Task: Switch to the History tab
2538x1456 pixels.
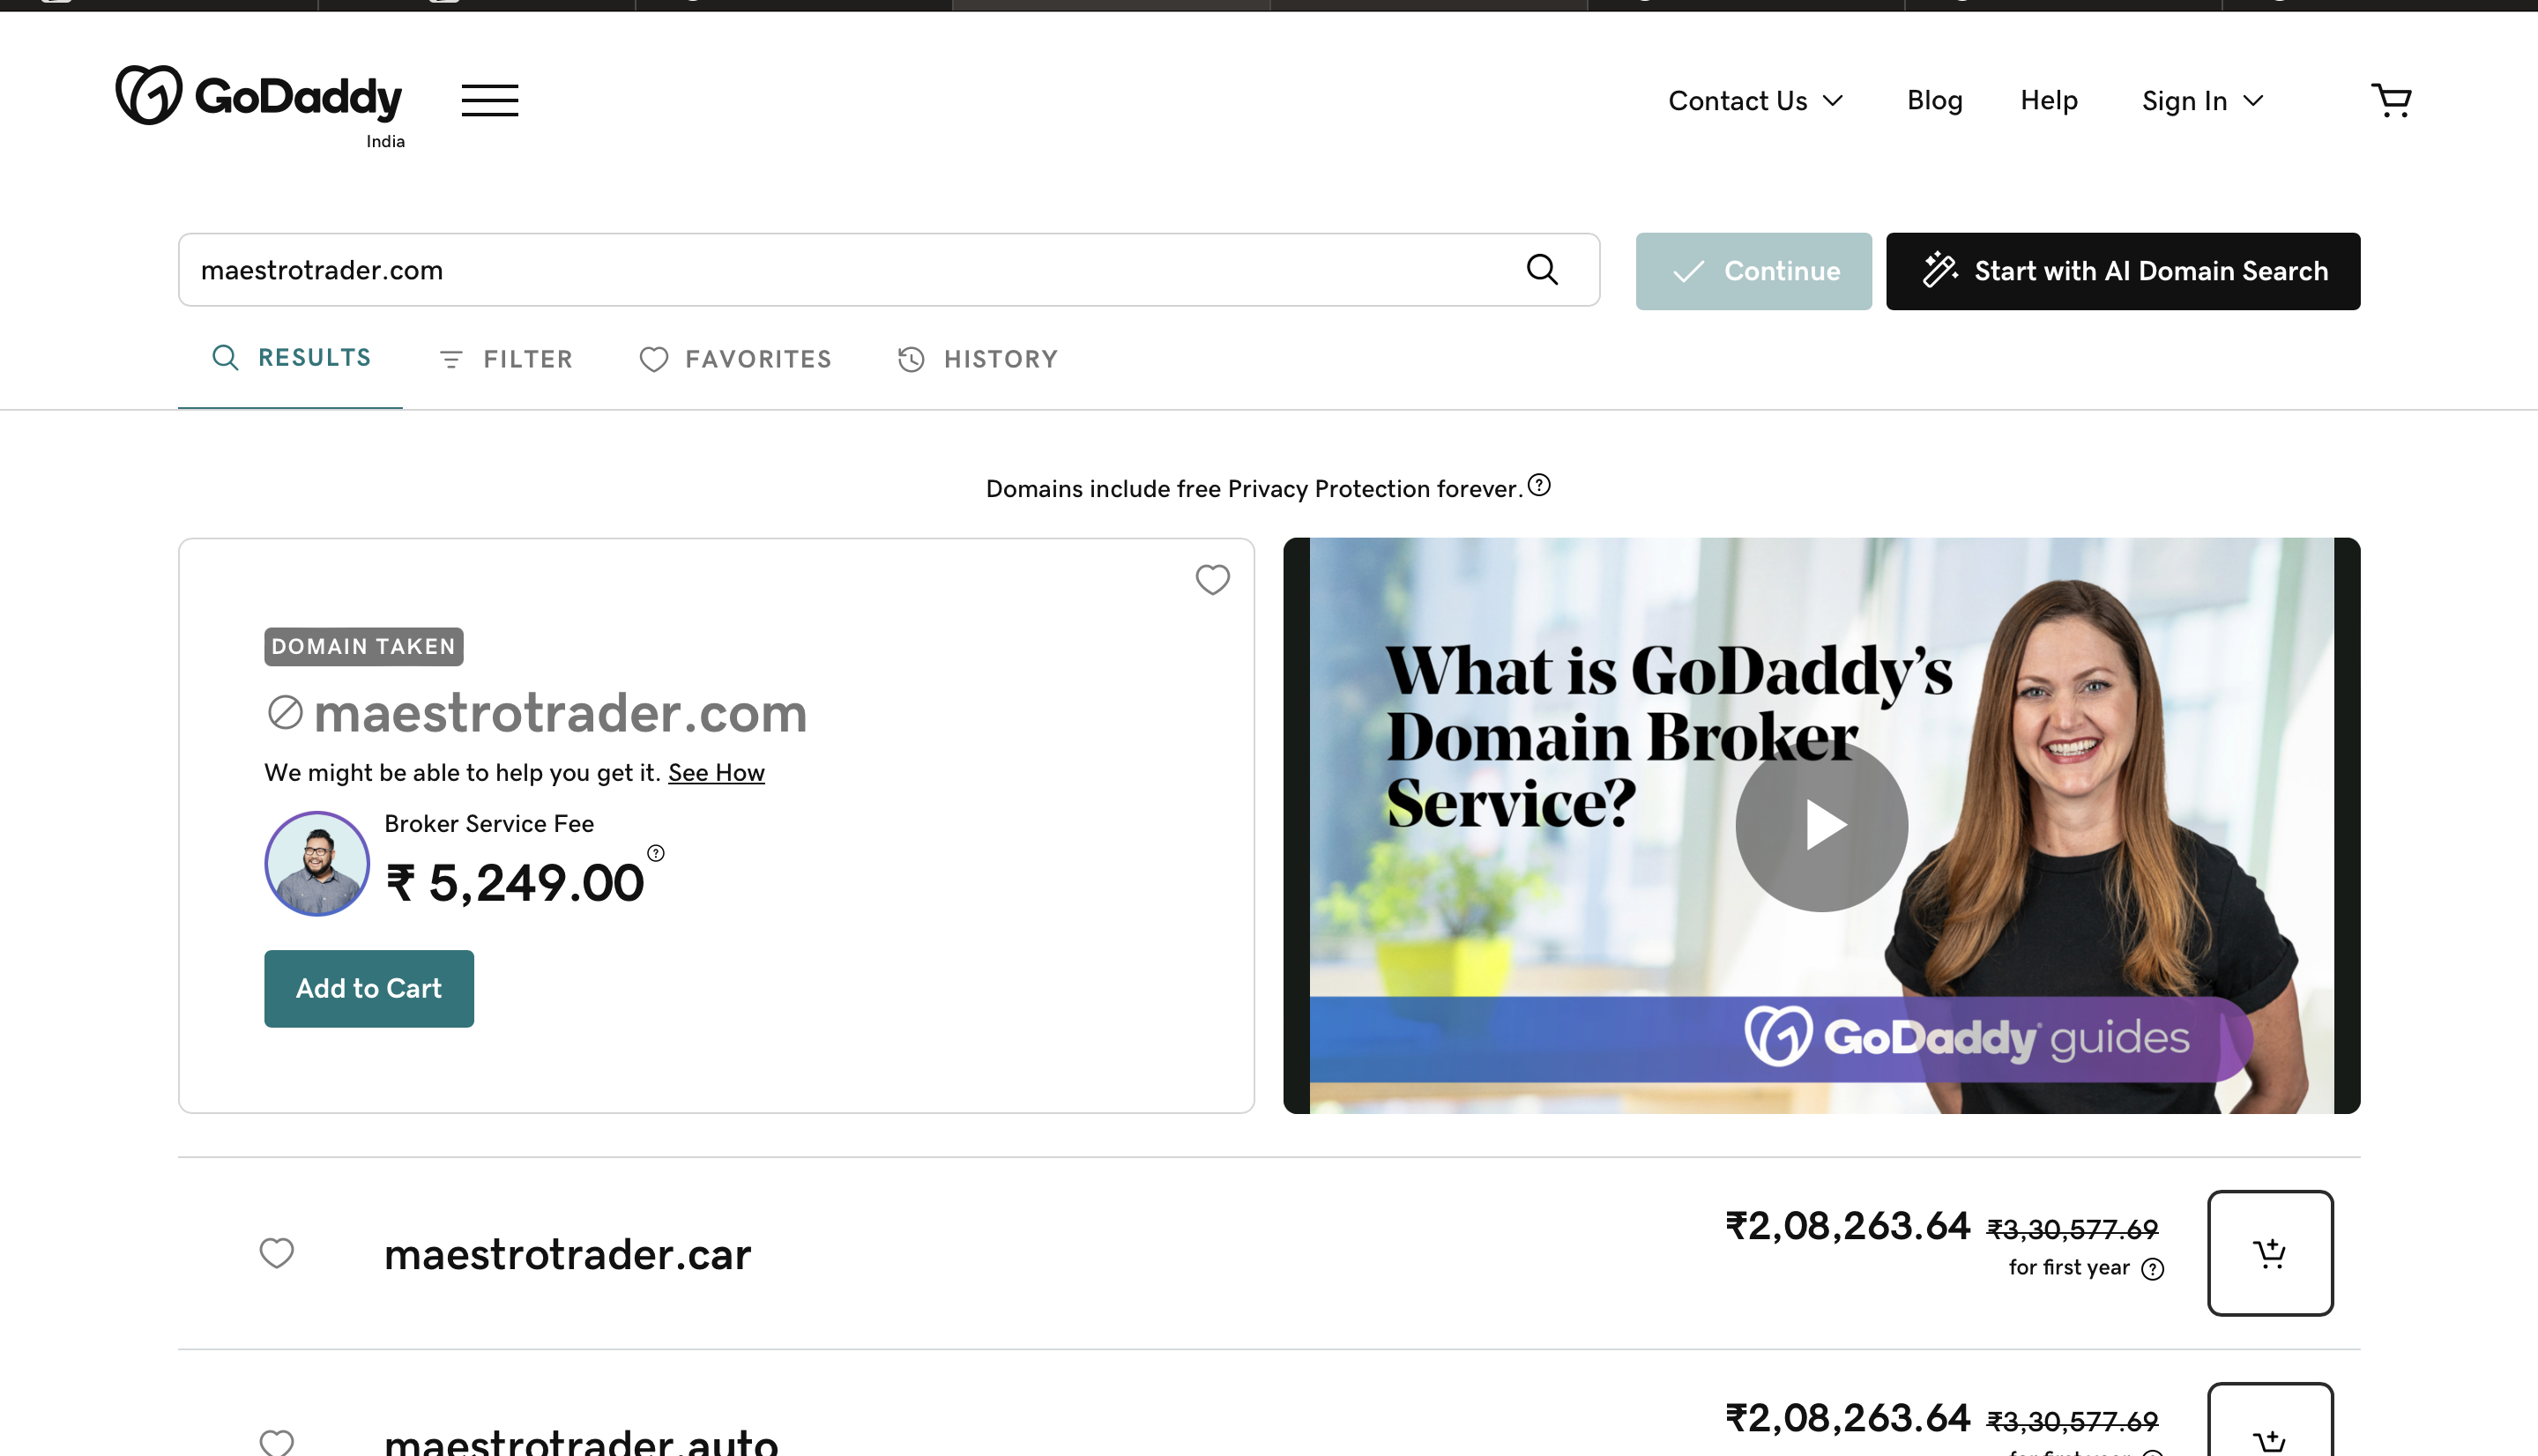Action: 977,359
